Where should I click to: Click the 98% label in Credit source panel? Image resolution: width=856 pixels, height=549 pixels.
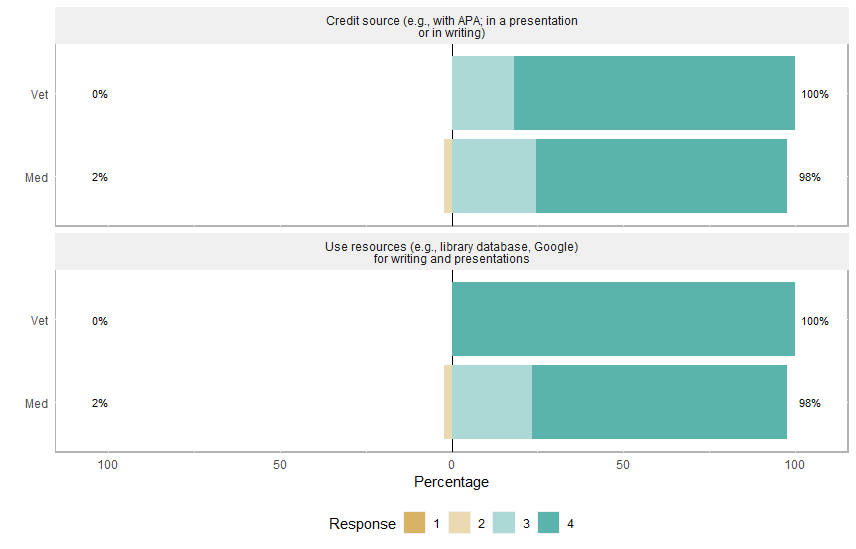pyautogui.click(x=810, y=177)
